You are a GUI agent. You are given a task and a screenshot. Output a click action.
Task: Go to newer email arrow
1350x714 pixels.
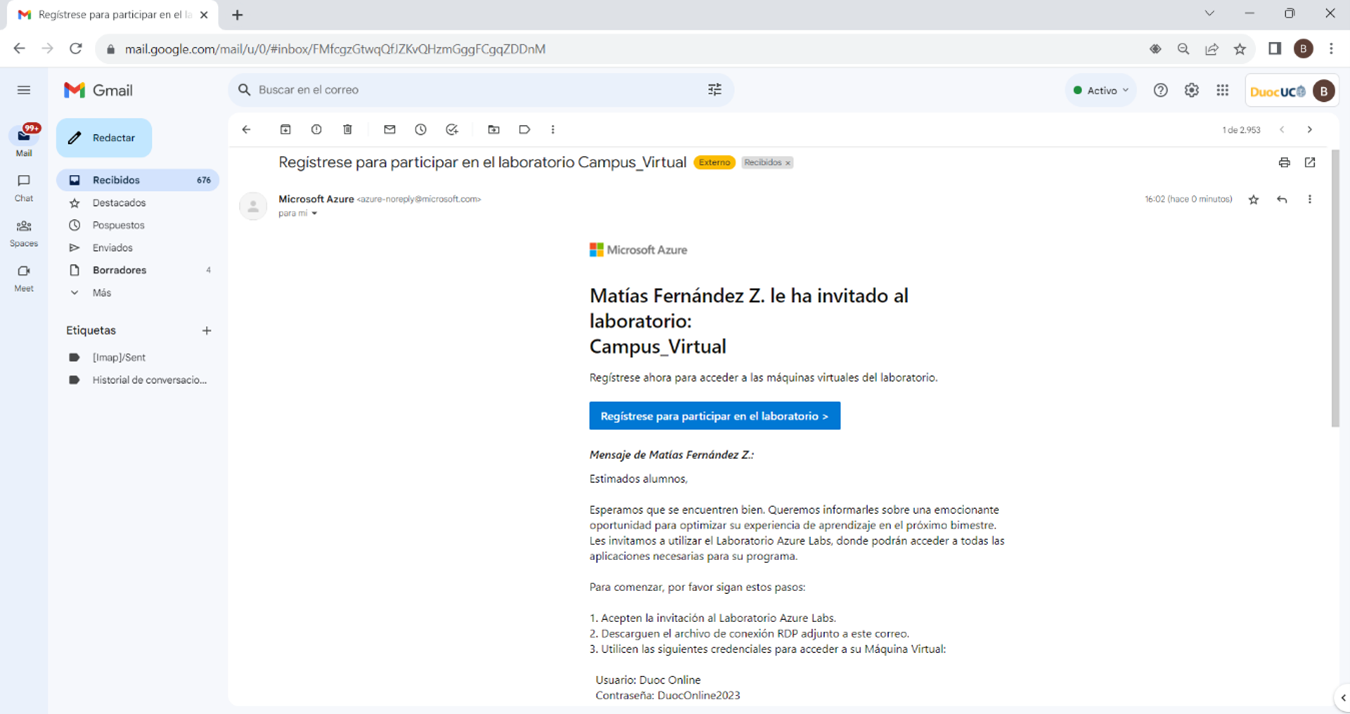tap(1282, 130)
